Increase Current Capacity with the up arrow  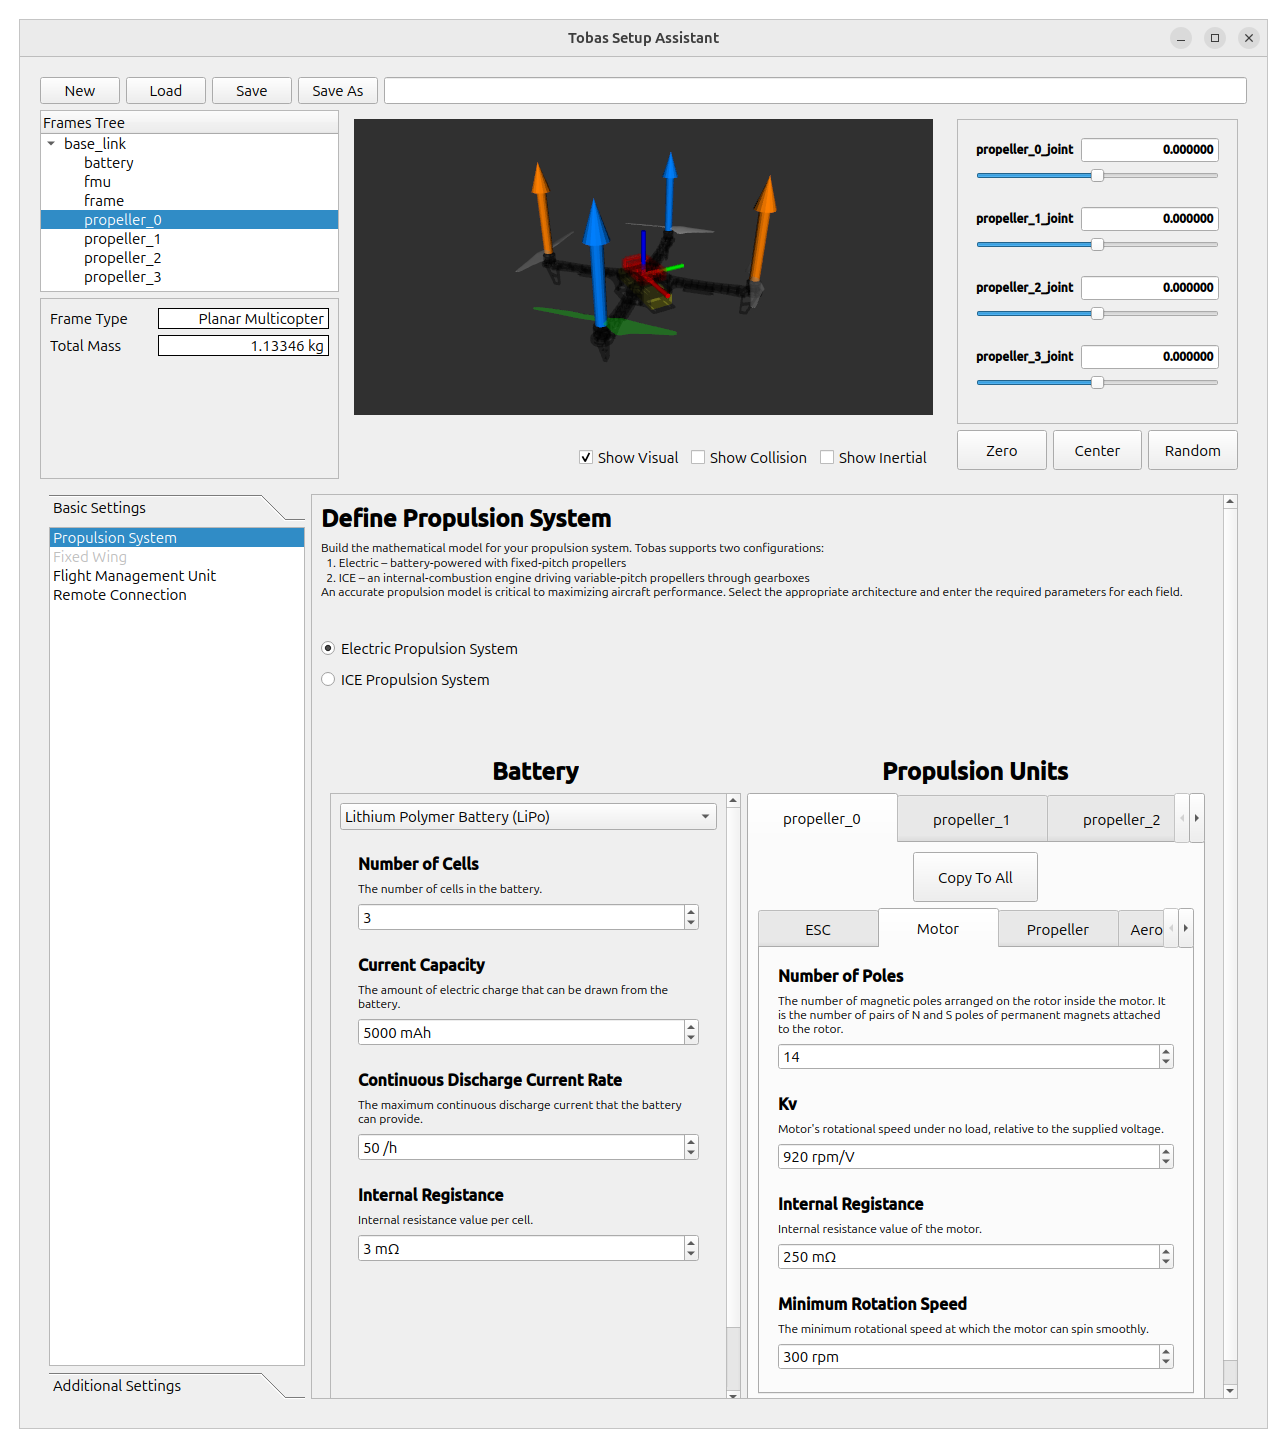[691, 1027]
